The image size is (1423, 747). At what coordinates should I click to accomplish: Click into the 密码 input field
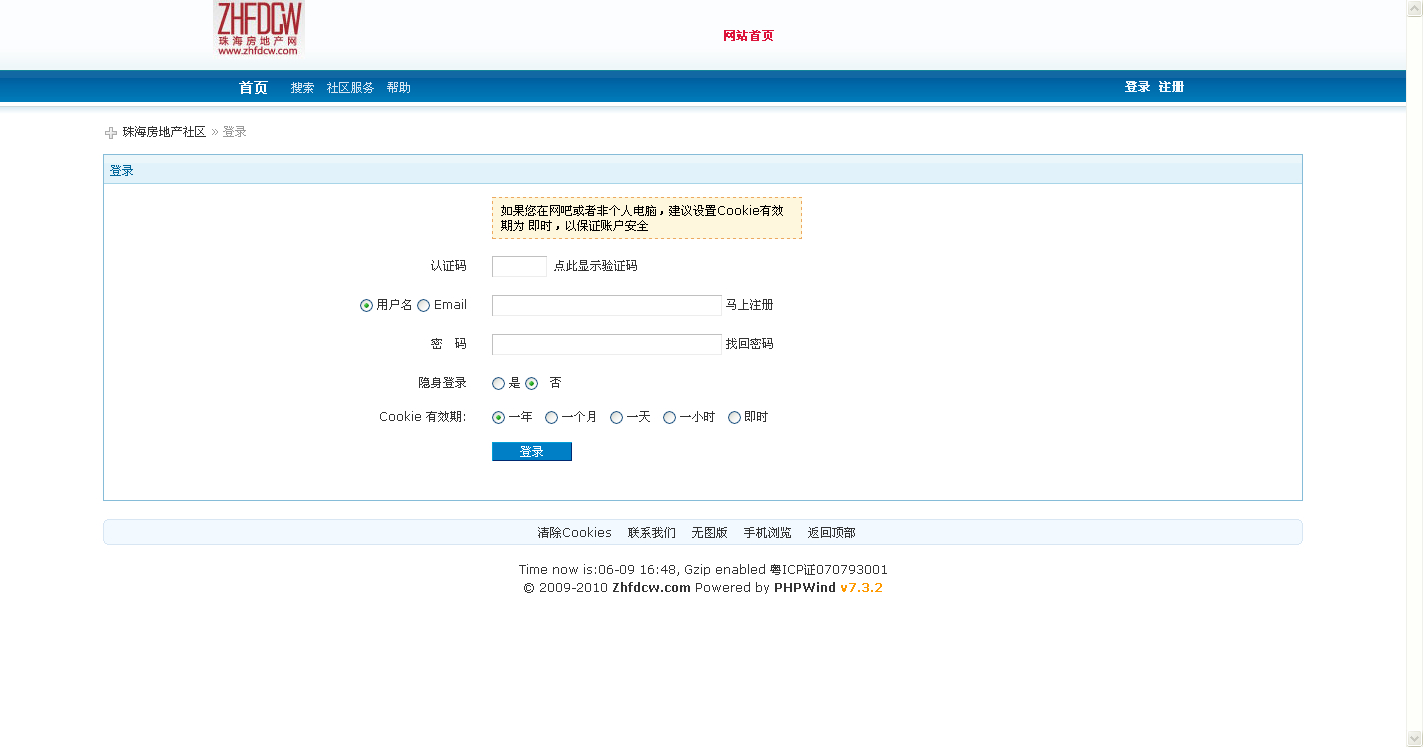coord(606,345)
